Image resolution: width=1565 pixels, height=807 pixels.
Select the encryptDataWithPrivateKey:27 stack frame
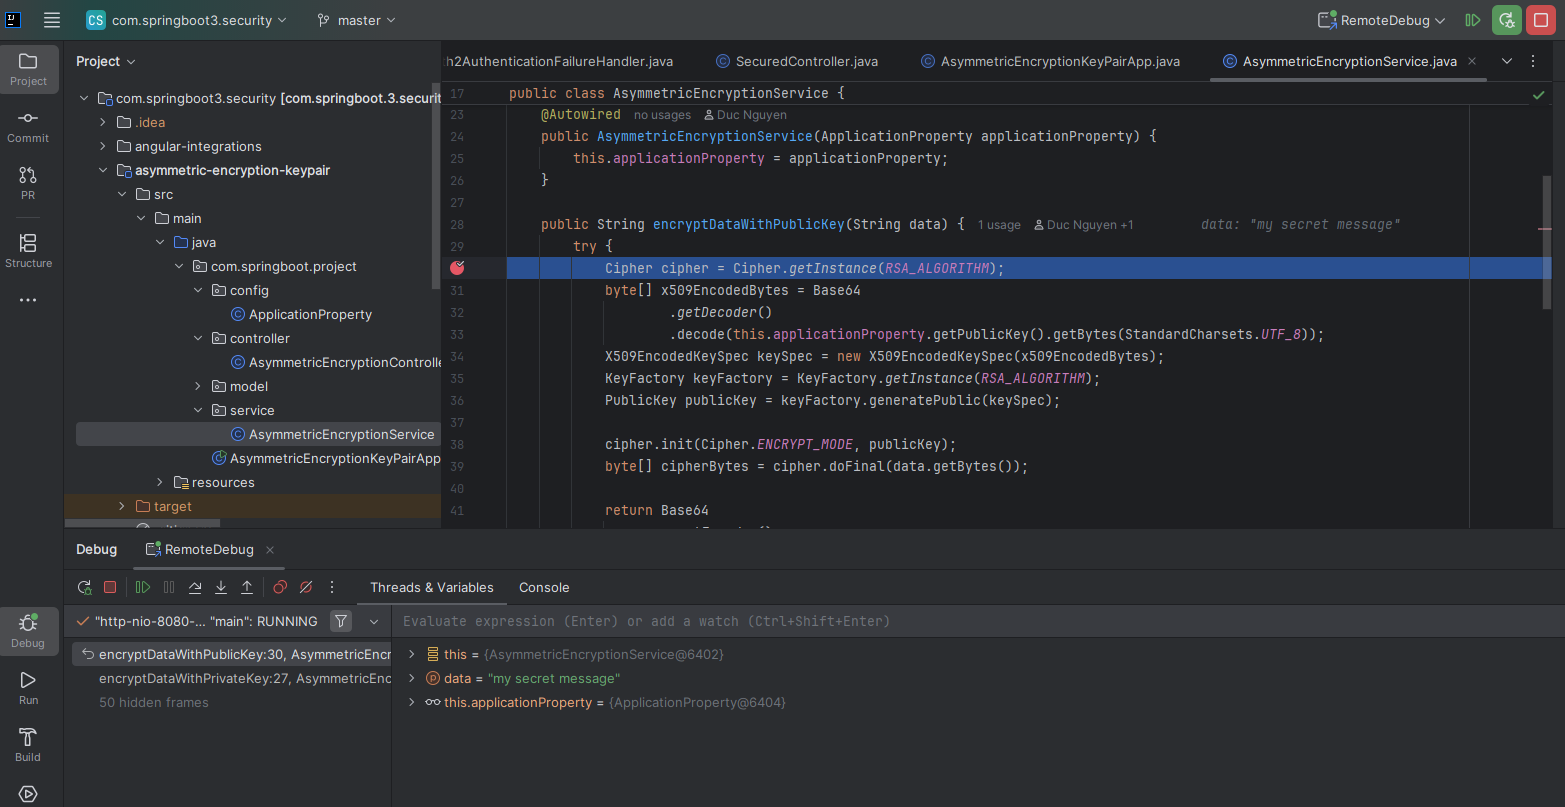tap(231, 678)
